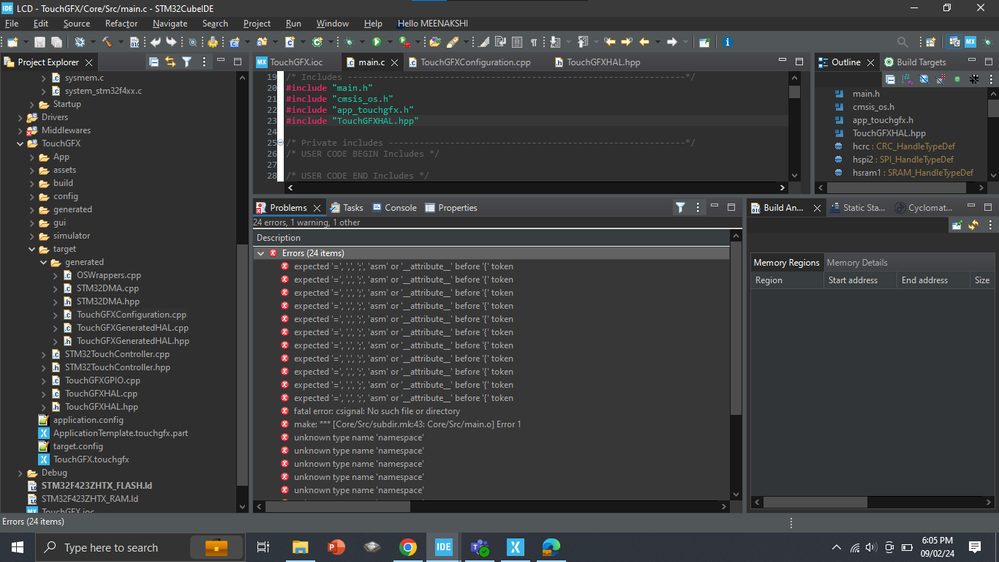999x562 pixels.
Task: Click the Windows taskbar search box
Action: (110, 547)
